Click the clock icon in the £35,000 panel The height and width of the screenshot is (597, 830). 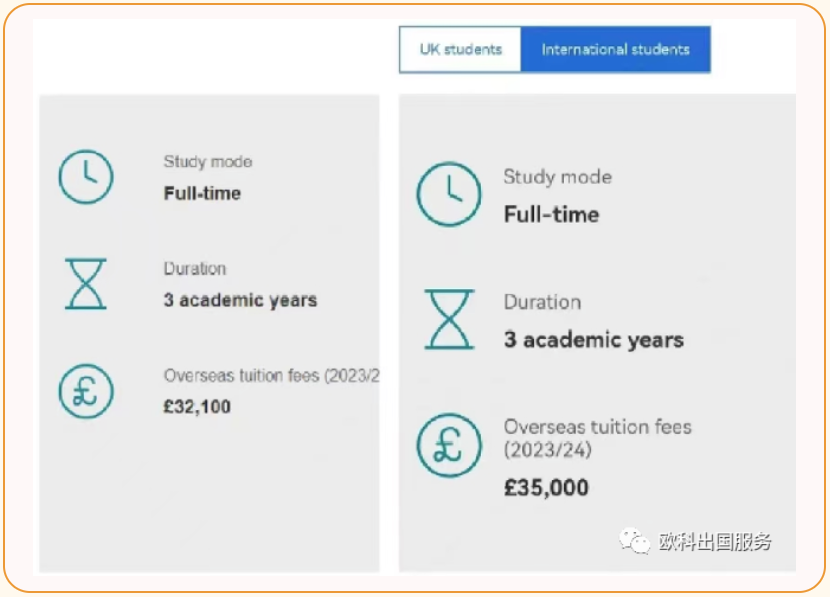pos(449,194)
